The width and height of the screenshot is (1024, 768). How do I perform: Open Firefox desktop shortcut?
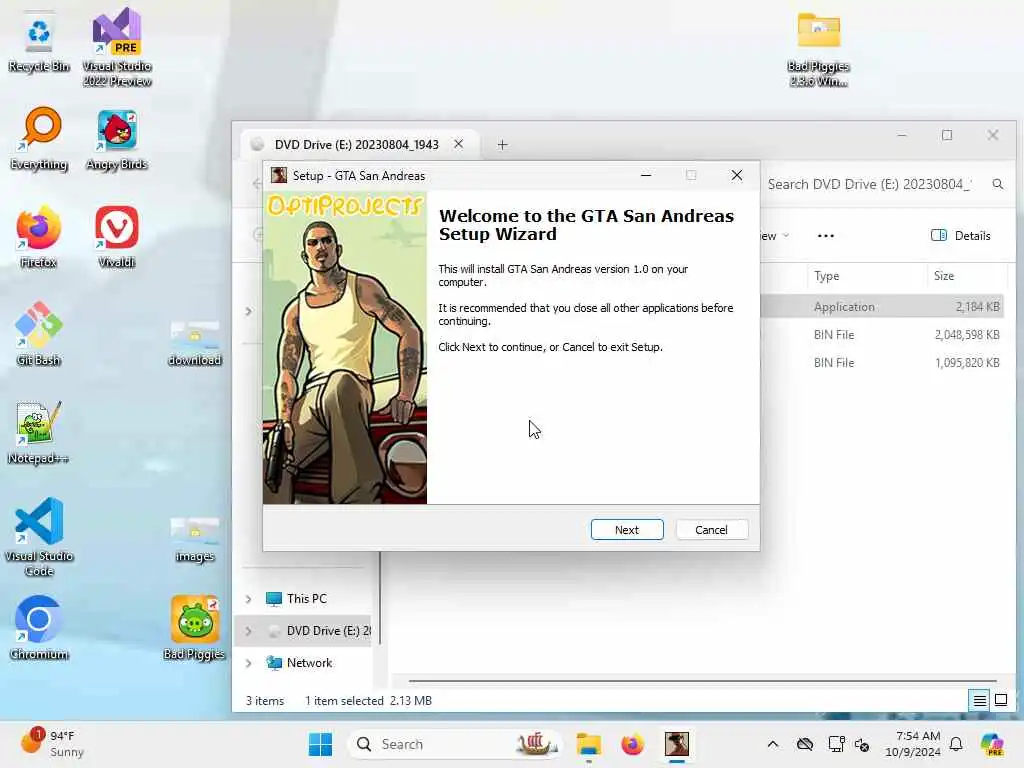point(39,236)
